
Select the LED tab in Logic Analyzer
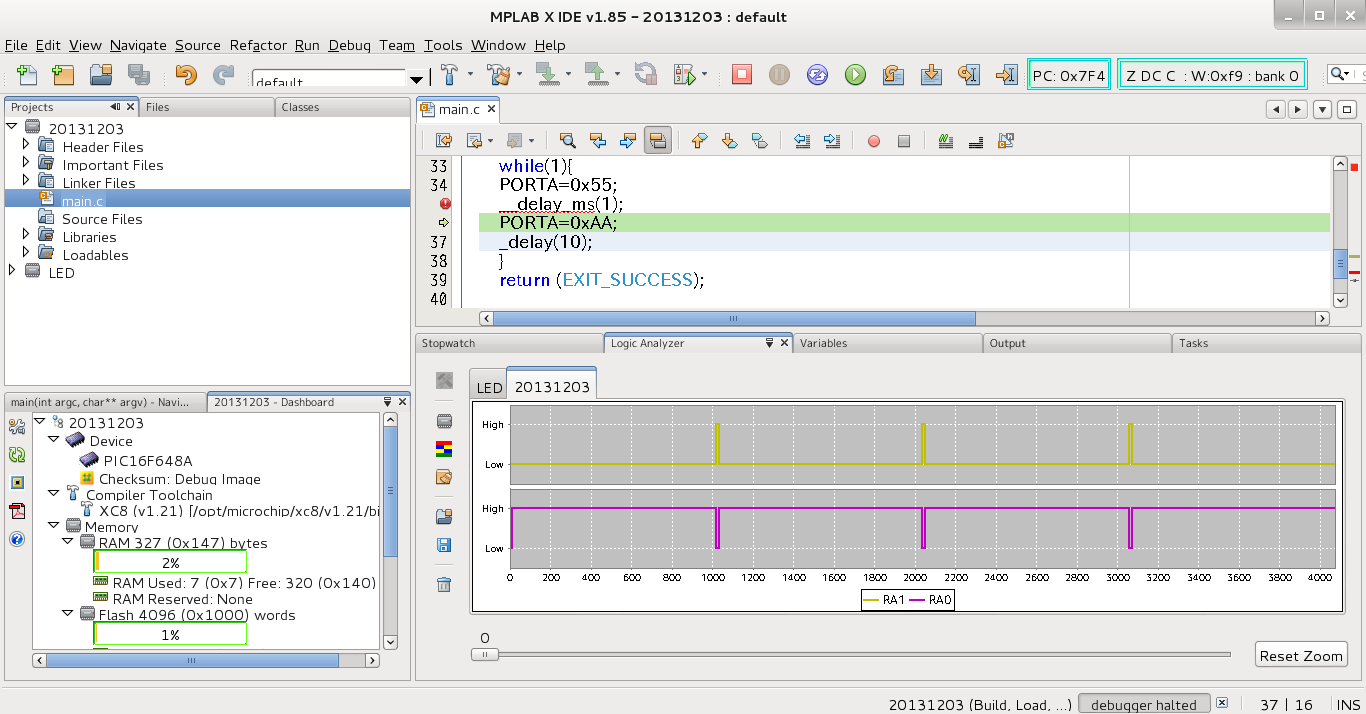[489, 387]
